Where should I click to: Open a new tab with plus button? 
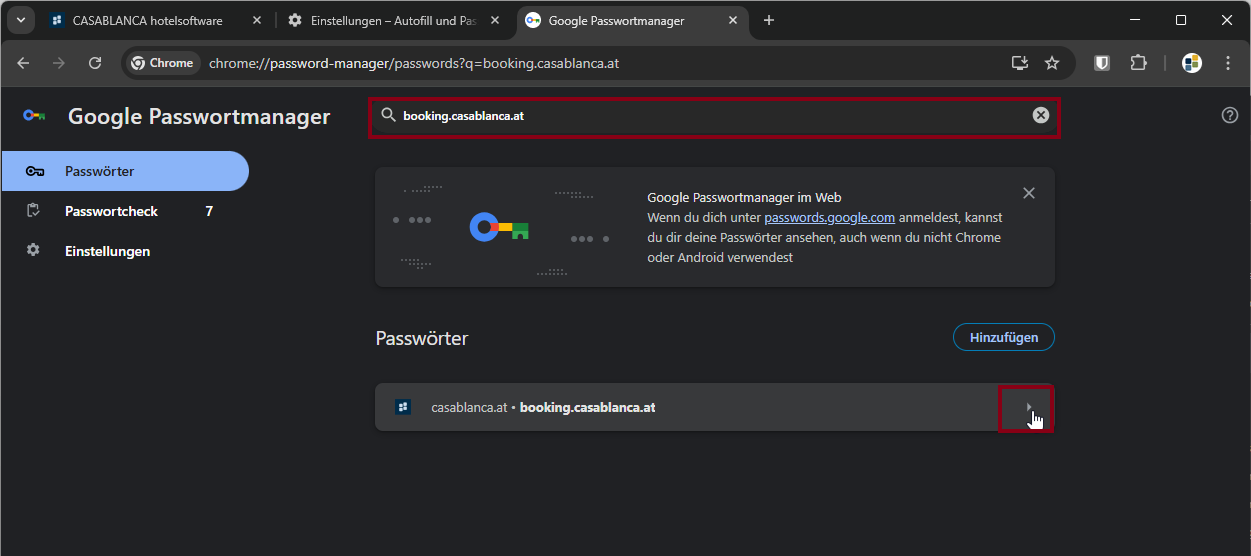(768, 20)
